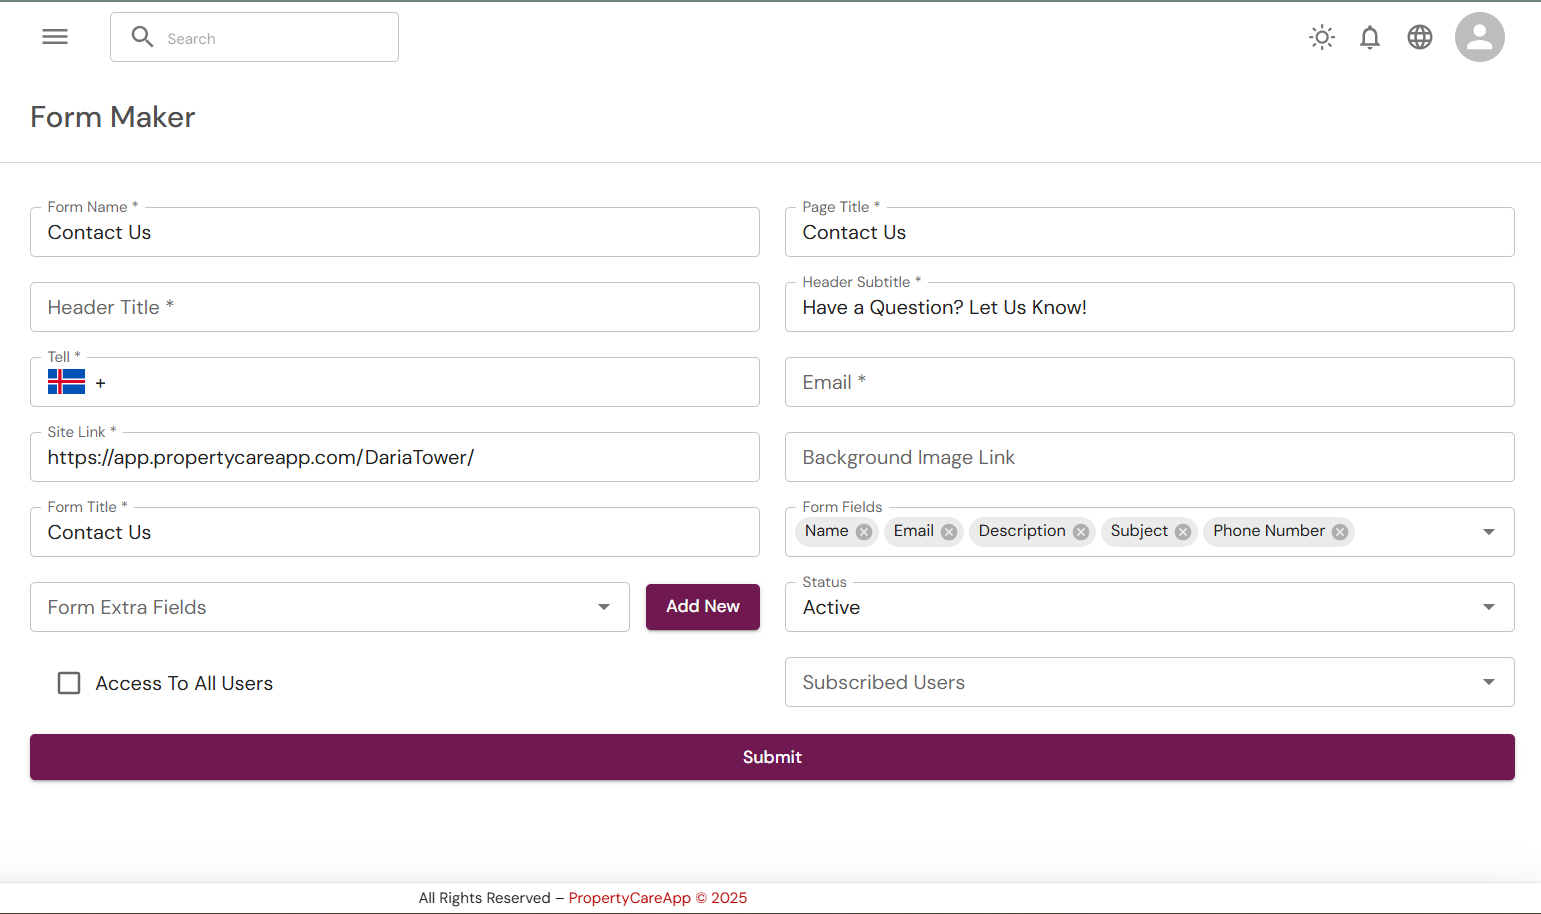The width and height of the screenshot is (1541, 914).
Task: Remove the Email chip from Form Fields
Action: click(x=949, y=532)
